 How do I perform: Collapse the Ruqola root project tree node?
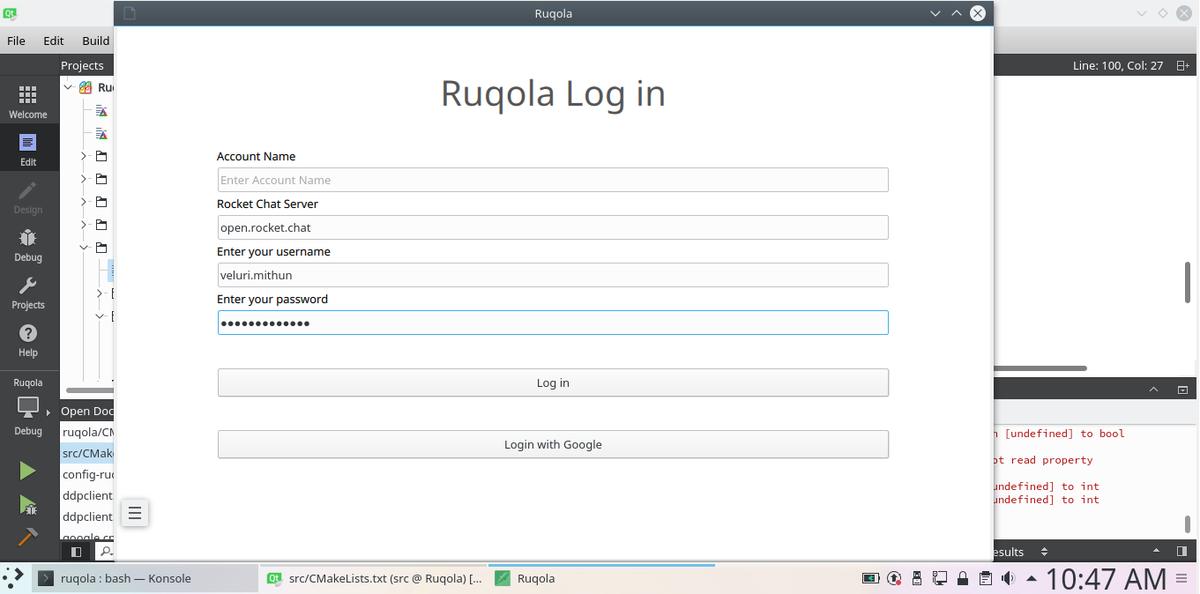[x=69, y=88]
